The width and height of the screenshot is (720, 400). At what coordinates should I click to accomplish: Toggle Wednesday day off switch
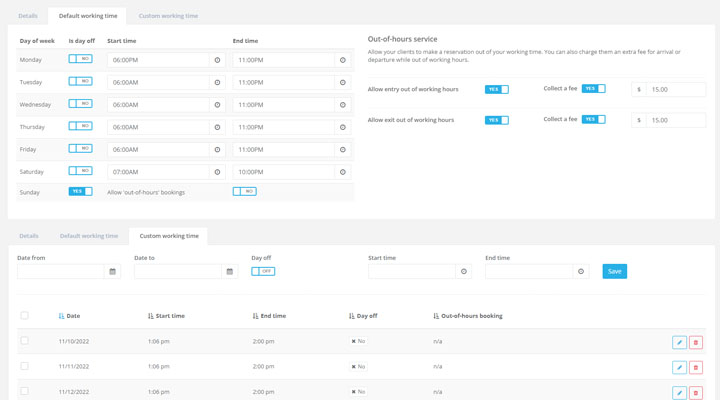80,104
